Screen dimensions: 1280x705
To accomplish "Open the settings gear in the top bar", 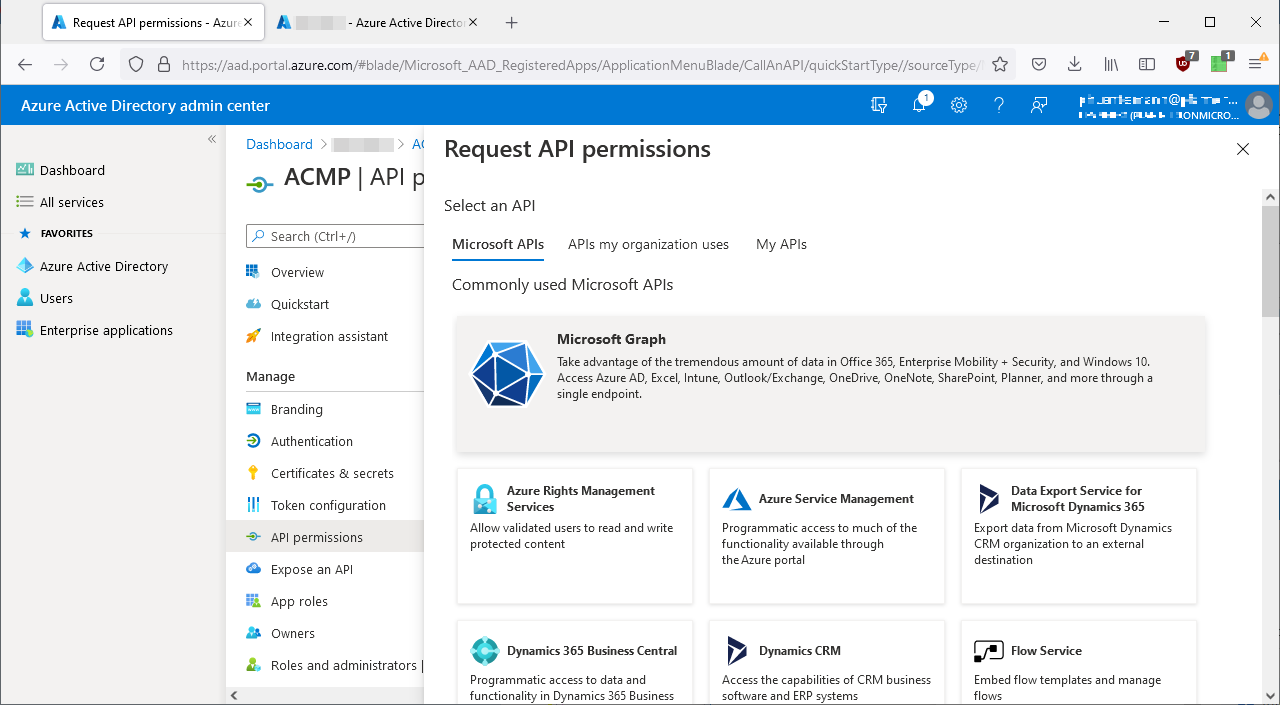I will tap(958, 105).
